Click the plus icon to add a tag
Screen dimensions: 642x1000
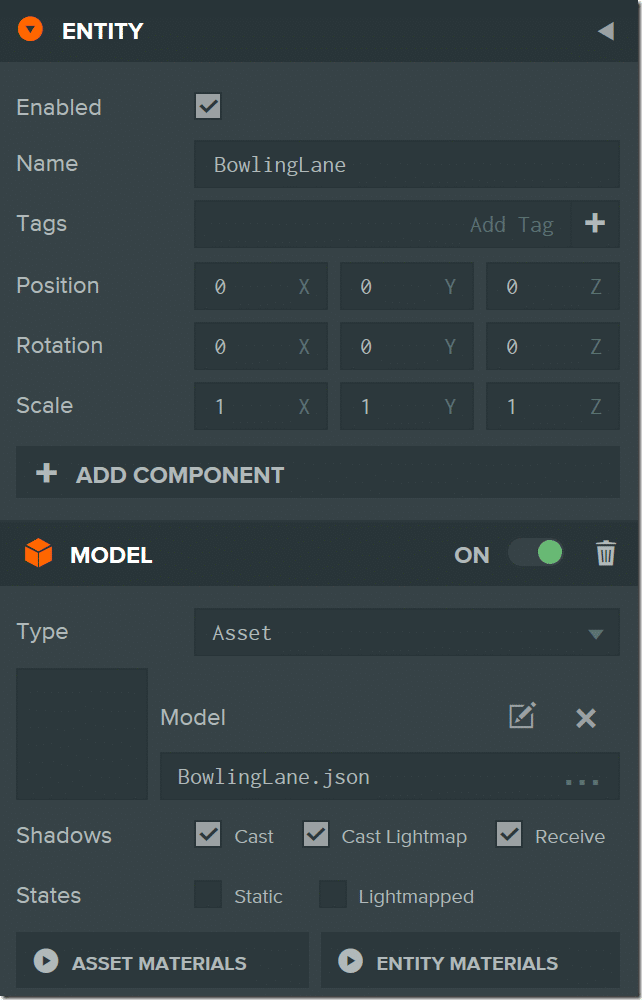coord(595,223)
